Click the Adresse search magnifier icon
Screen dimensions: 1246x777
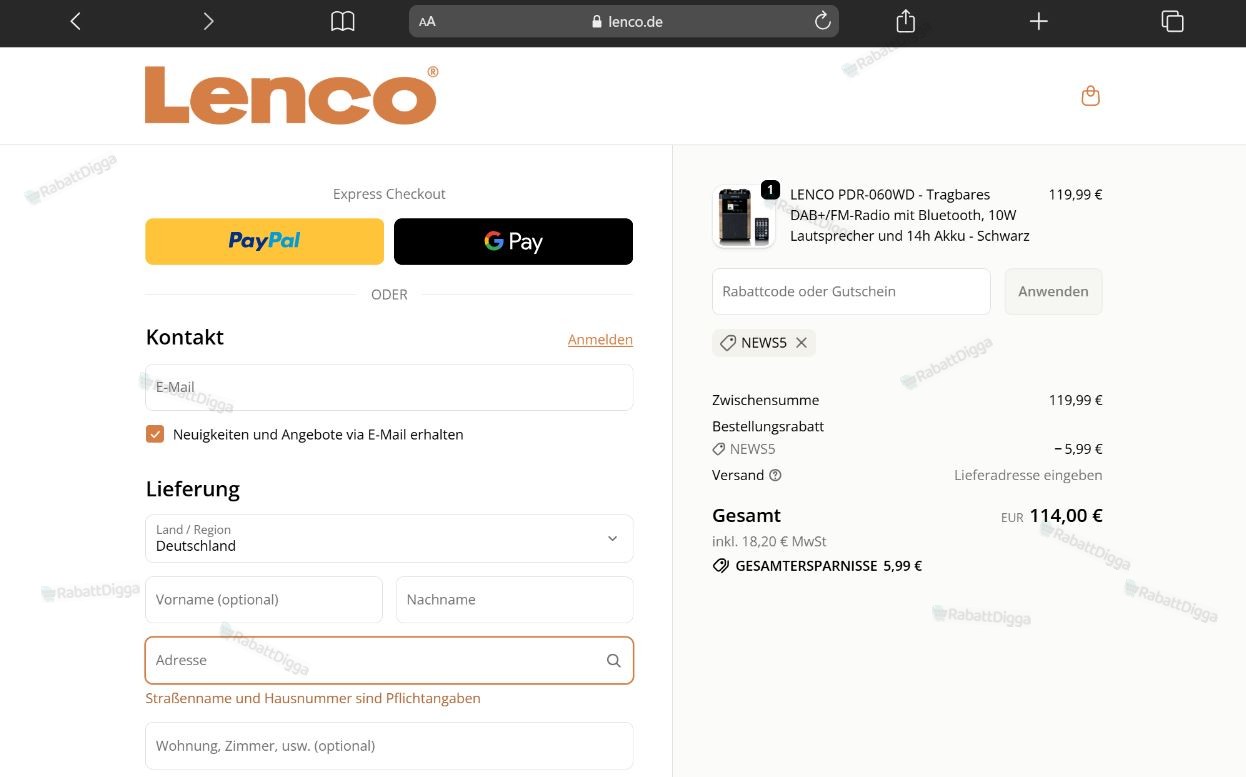click(x=614, y=660)
